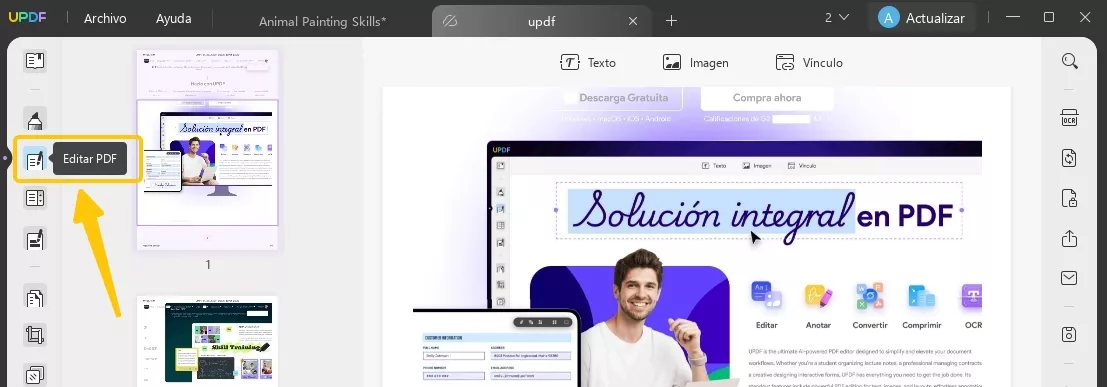The width and height of the screenshot is (1107, 387).
Task: Click the Save as icon on right sidebar
Action: coord(1070,334)
